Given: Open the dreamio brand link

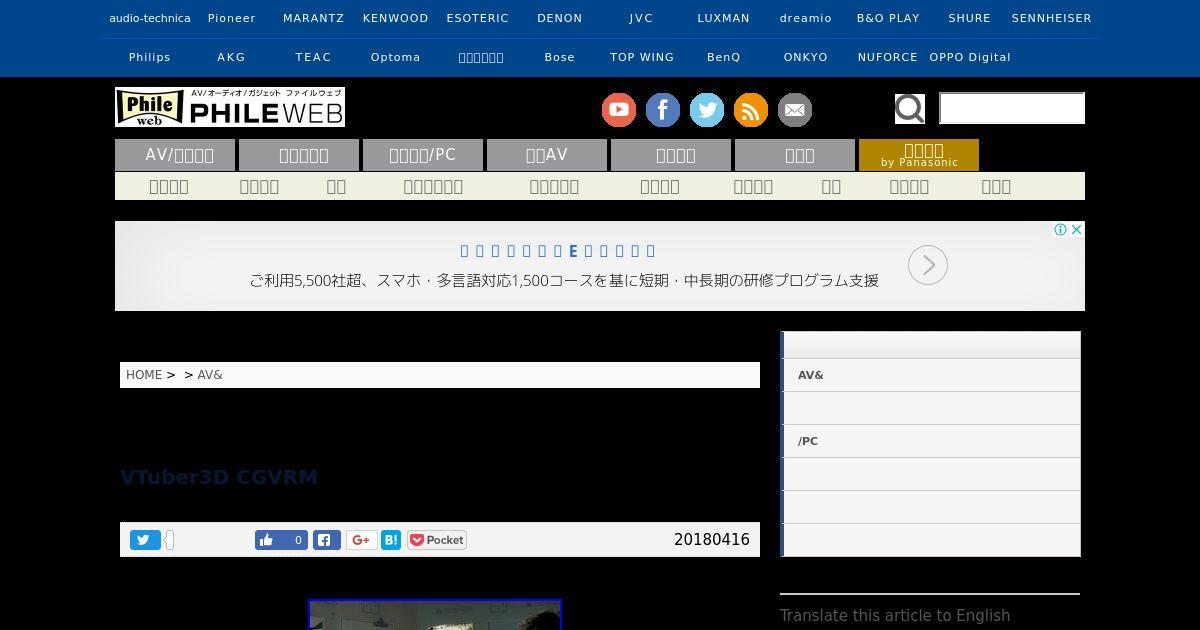Looking at the screenshot, I should click(806, 18).
